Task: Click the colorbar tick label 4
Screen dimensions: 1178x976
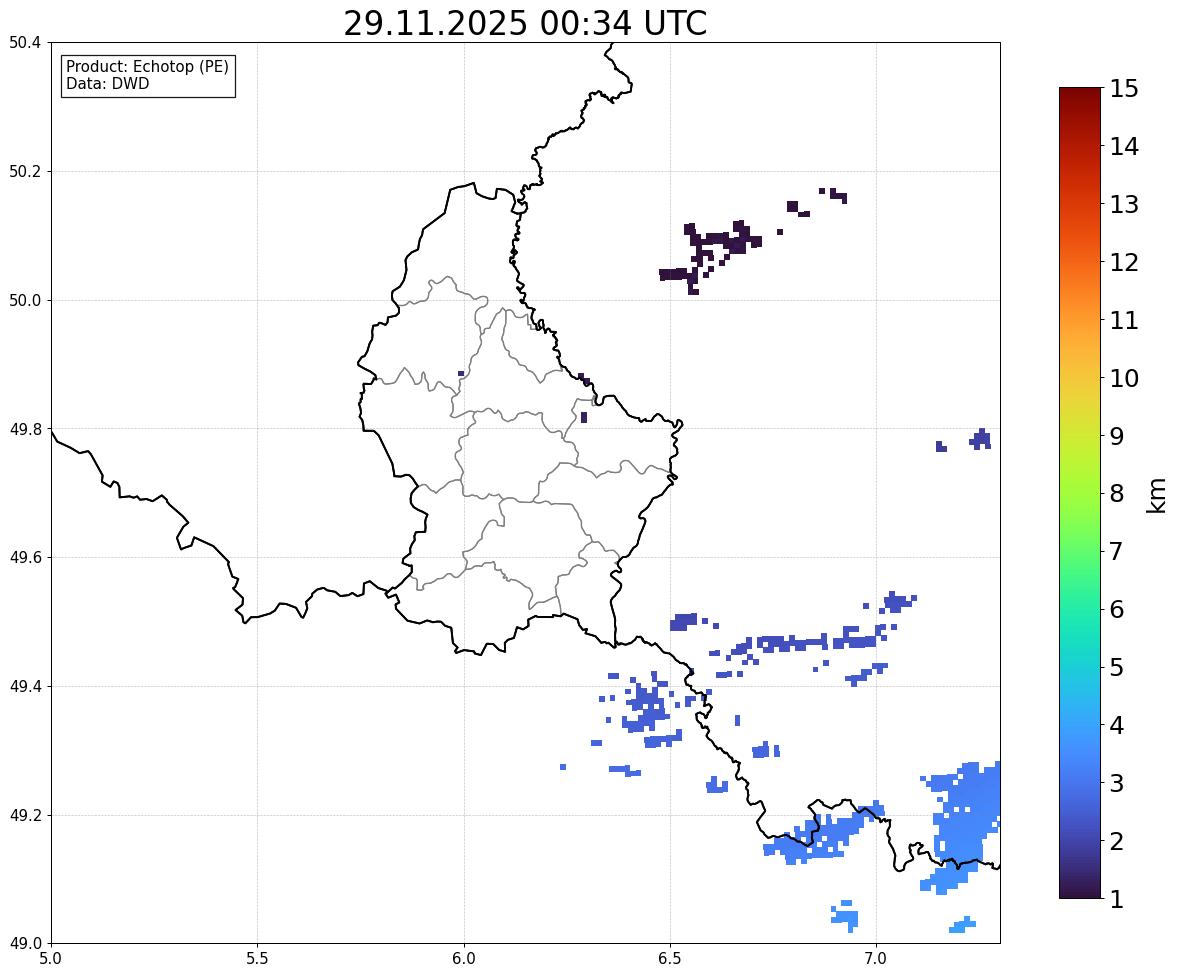Action: (x=1117, y=725)
